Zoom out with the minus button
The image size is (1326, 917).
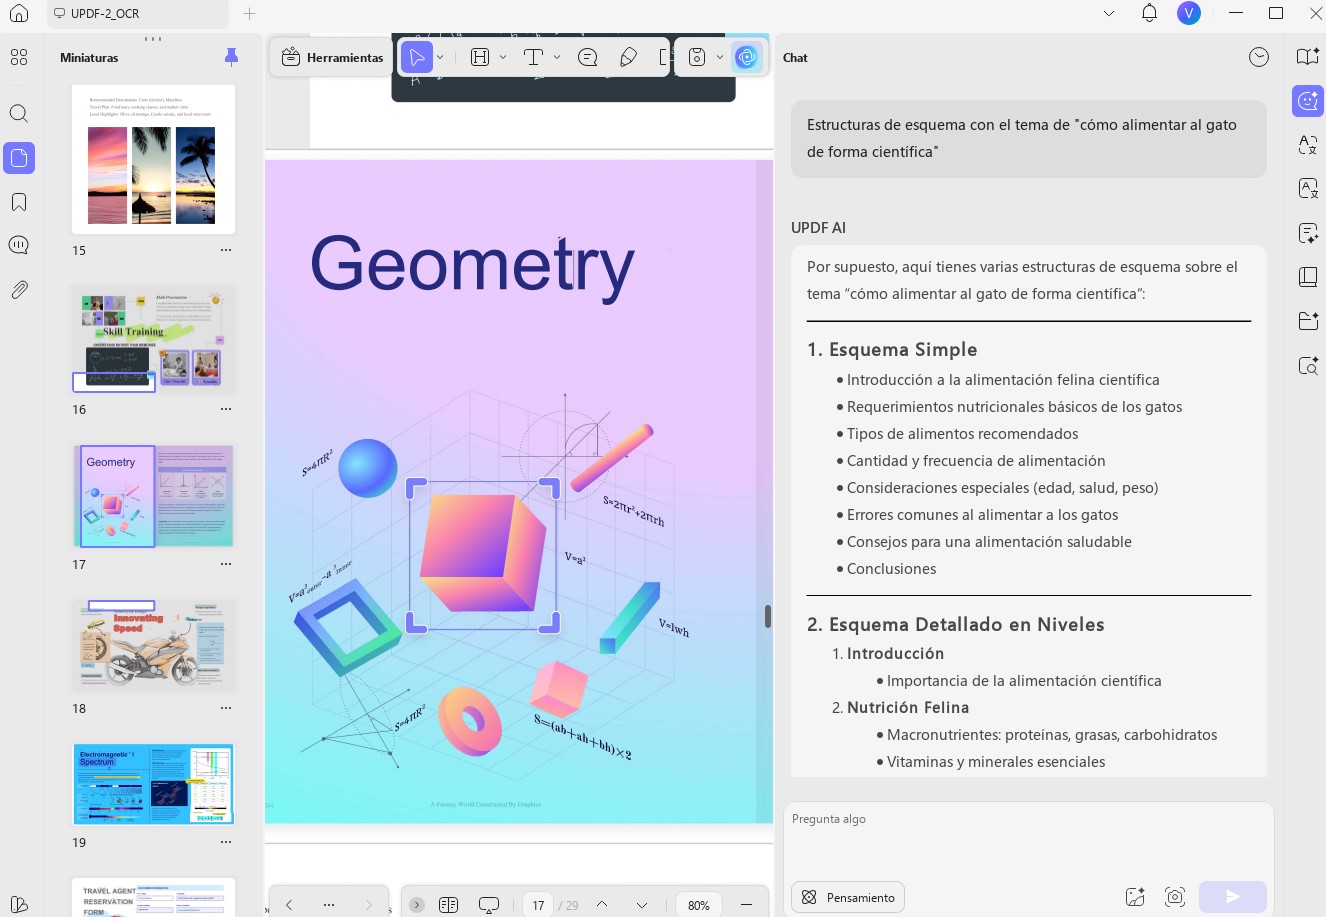click(746, 905)
